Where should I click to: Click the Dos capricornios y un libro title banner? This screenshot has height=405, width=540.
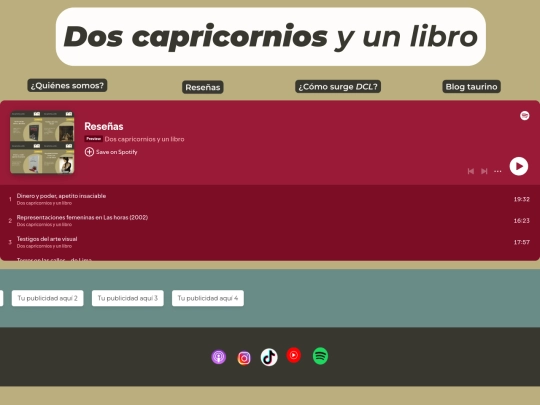(x=271, y=37)
